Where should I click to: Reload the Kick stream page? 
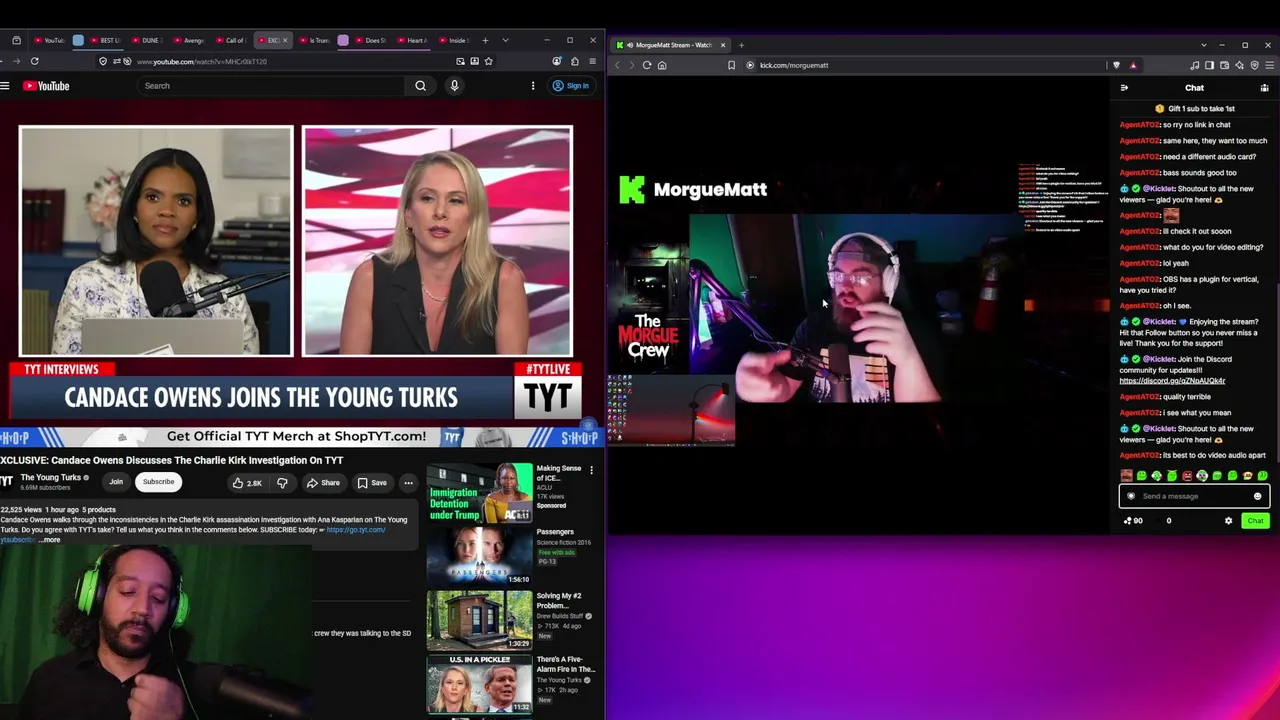pos(647,65)
